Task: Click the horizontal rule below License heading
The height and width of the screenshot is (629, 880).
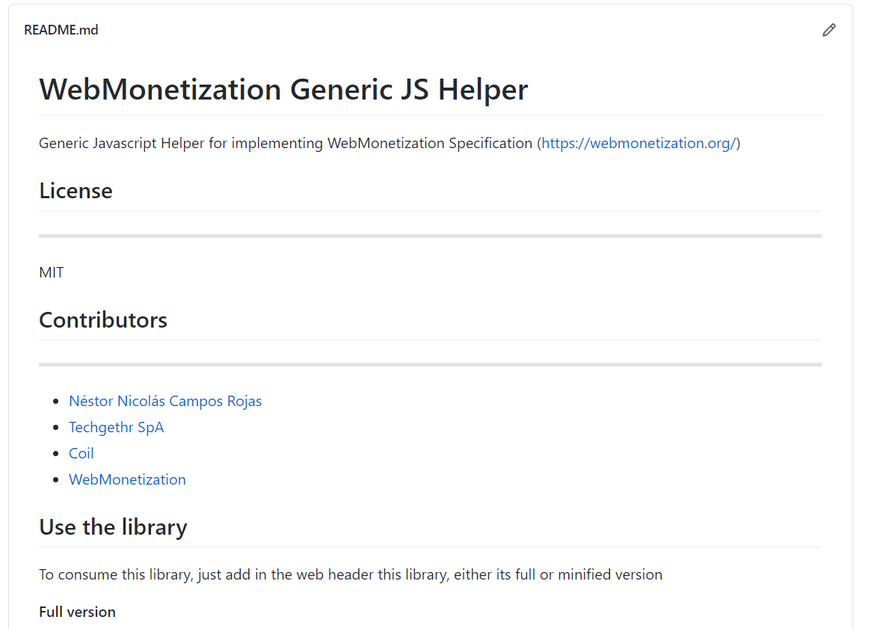Action: pos(430,236)
